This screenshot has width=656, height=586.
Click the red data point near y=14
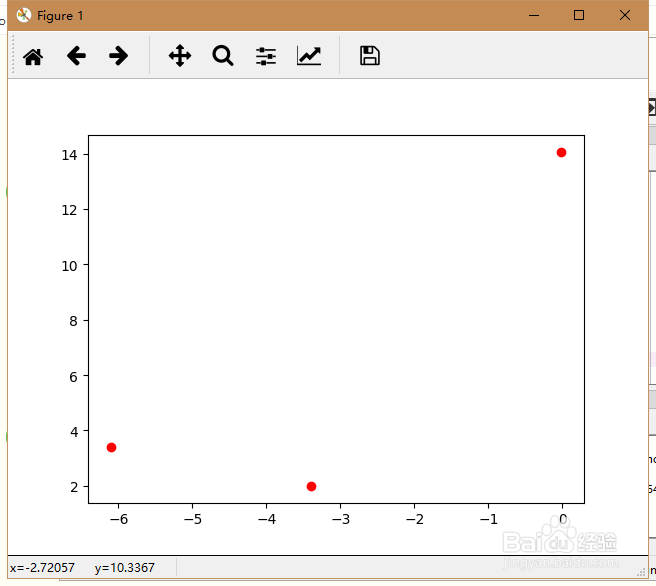coord(561,153)
